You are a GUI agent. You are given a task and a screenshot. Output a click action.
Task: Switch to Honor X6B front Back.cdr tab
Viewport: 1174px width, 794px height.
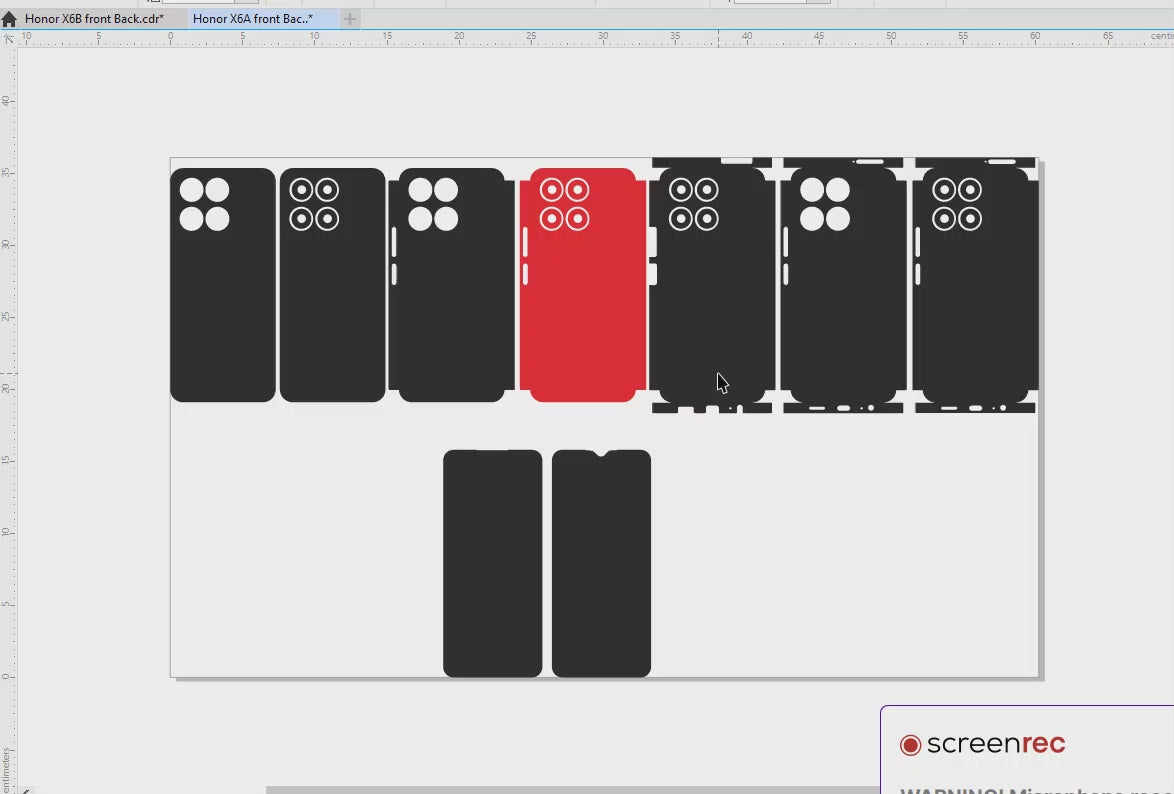(94, 19)
